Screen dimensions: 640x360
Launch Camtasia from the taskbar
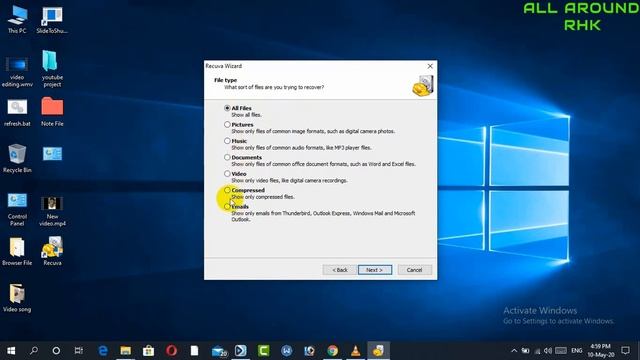pyautogui.click(x=264, y=351)
